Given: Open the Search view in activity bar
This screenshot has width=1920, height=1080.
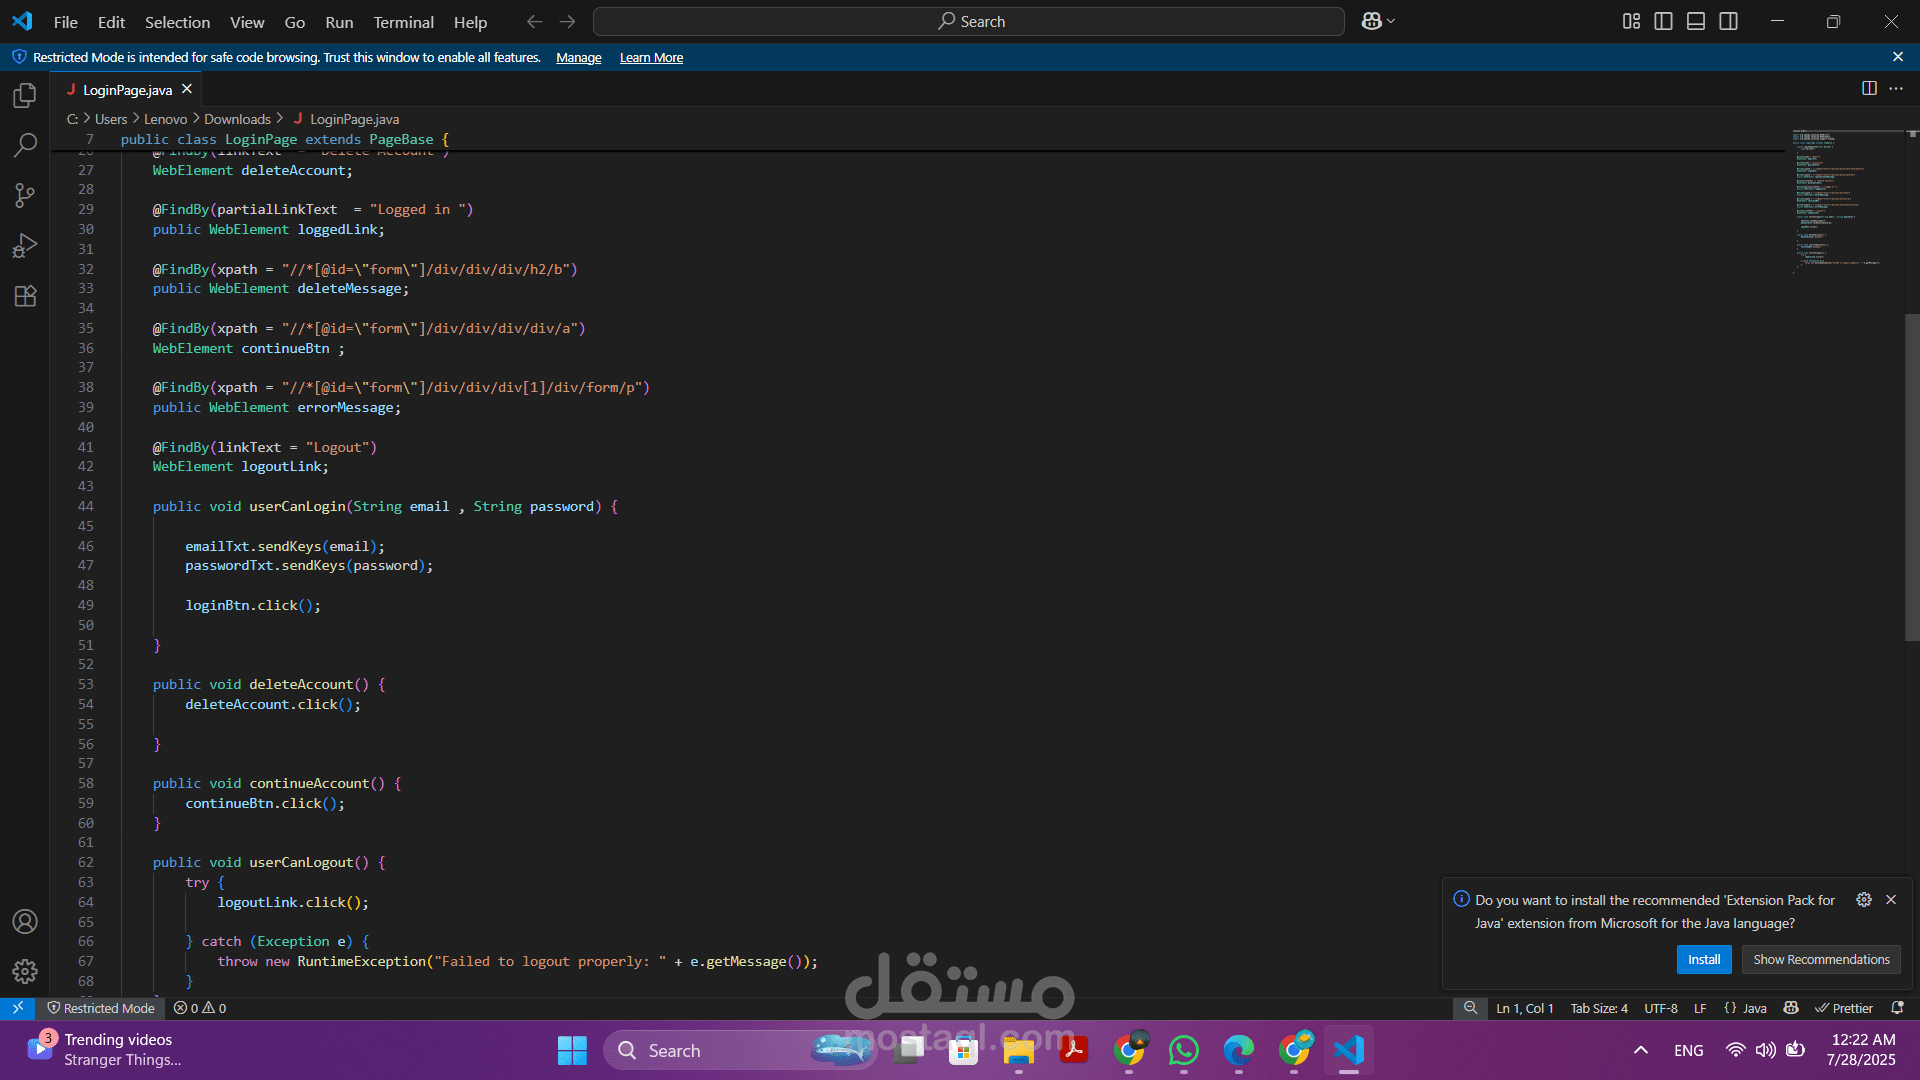Looking at the screenshot, I should (x=25, y=146).
